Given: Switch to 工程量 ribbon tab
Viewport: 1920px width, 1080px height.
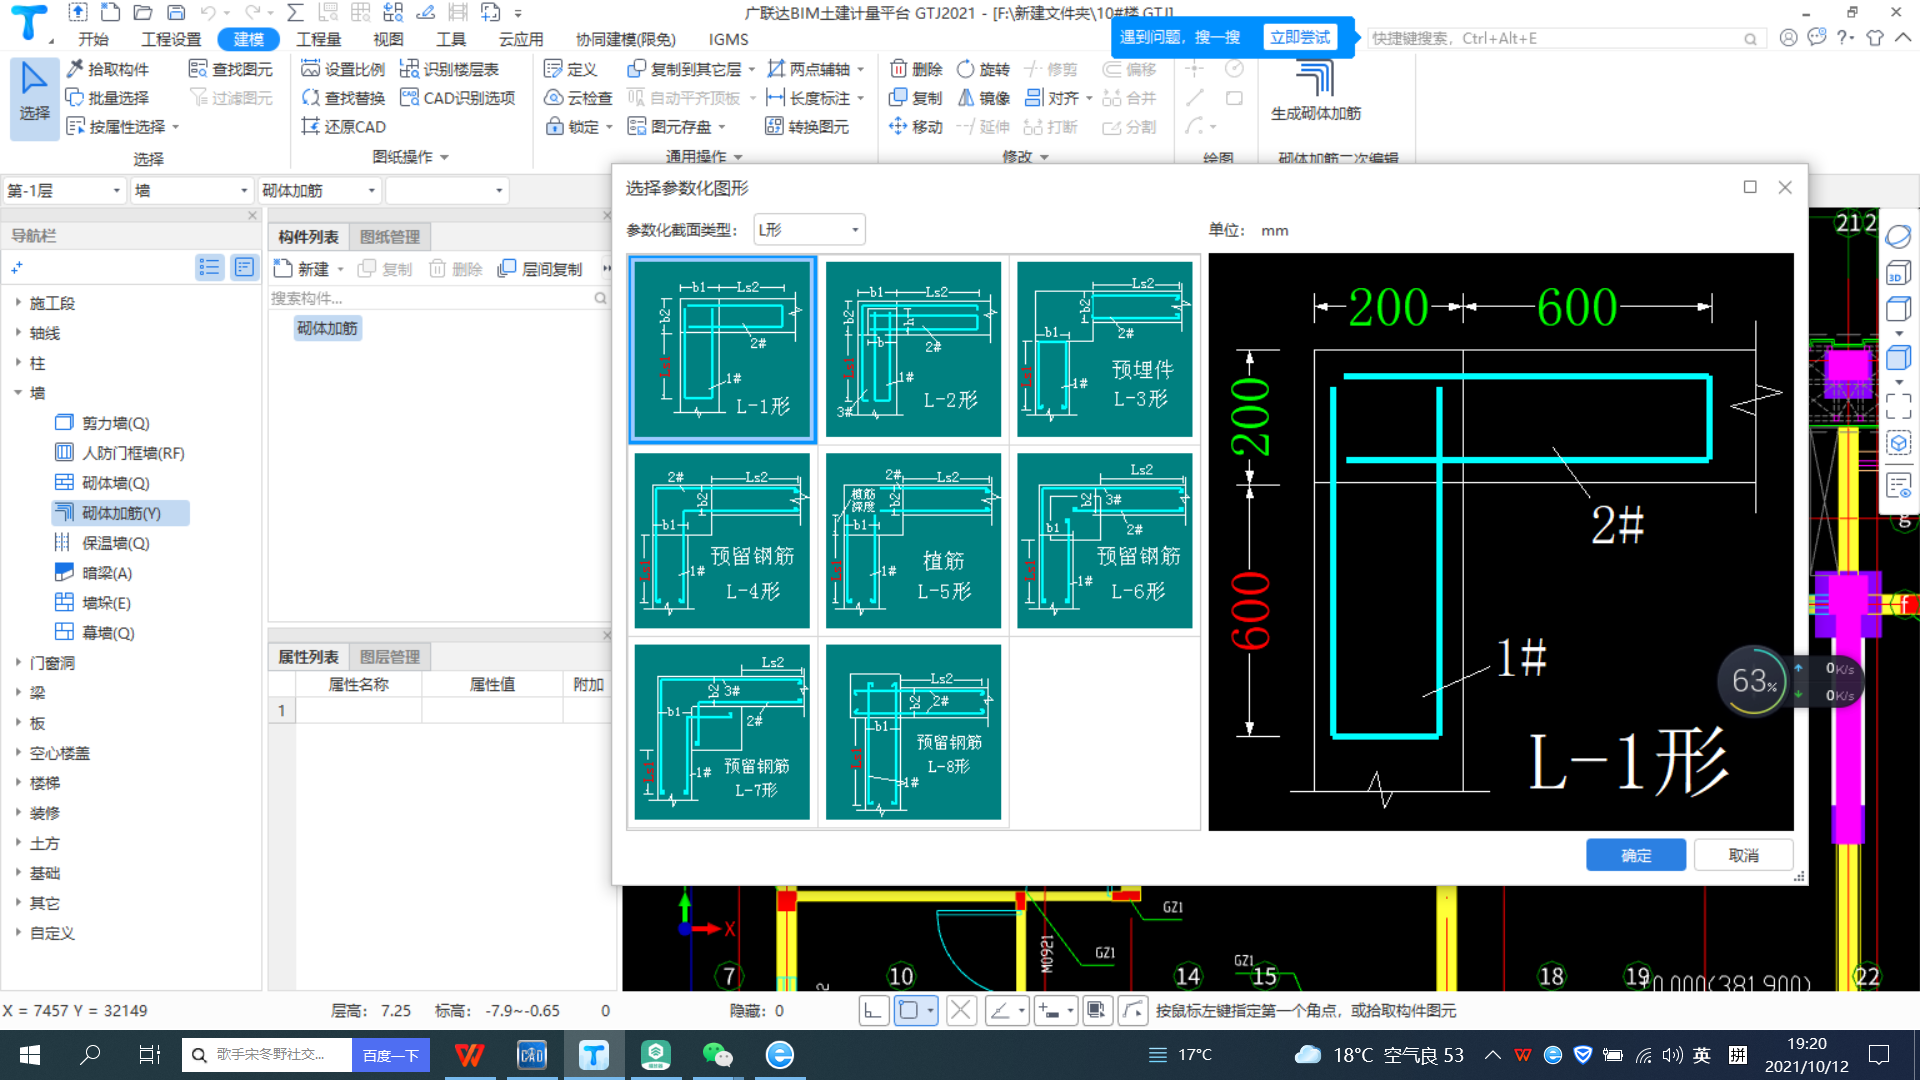Looking at the screenshot, I should (x=319, y=39).
